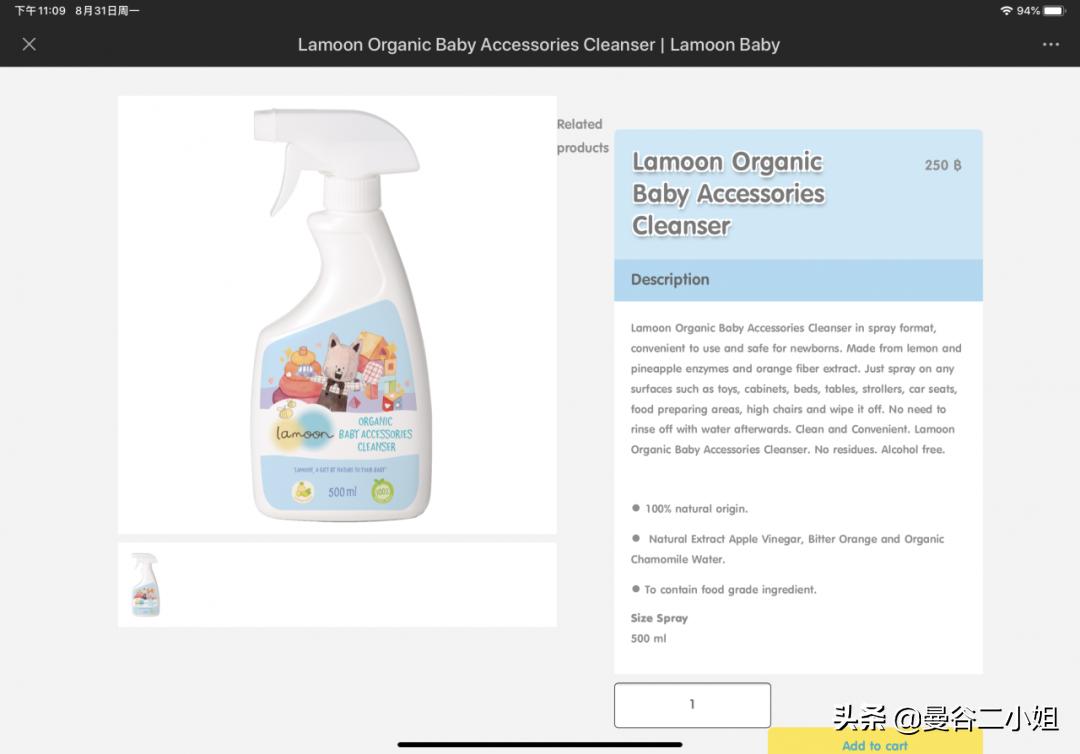Tap the battery indicator icon
This screenshot has height=754, width=1080.
pyautogui.click(x=1055, y=11)
